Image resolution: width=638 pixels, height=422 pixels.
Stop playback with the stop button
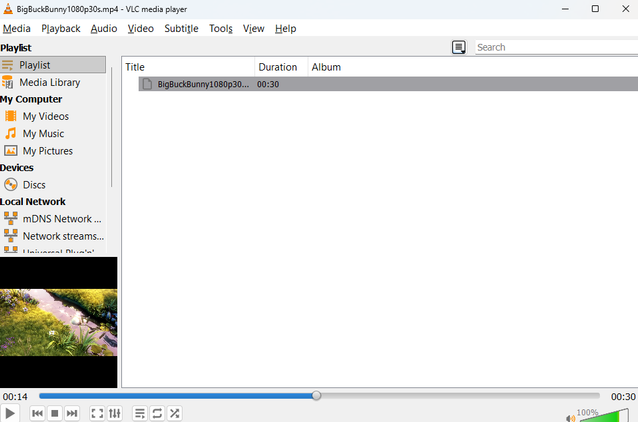click(55, 413)
